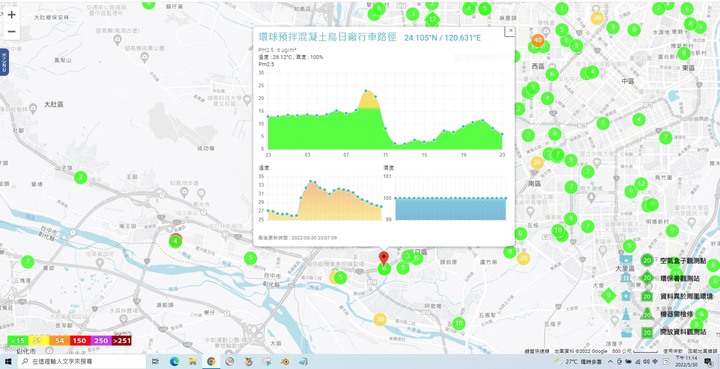
Task: Click the temperature chart in popup
Action: pos(324,198)
